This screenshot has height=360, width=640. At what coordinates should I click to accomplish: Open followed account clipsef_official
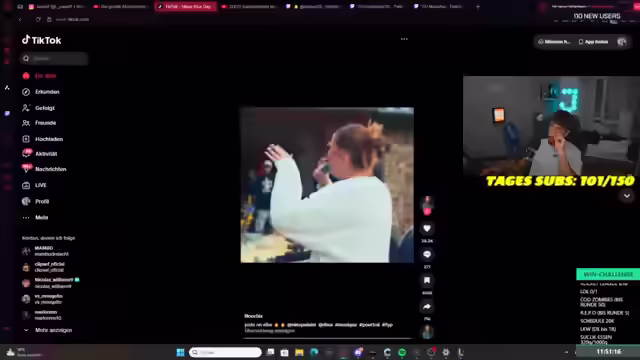pos(43,267)
